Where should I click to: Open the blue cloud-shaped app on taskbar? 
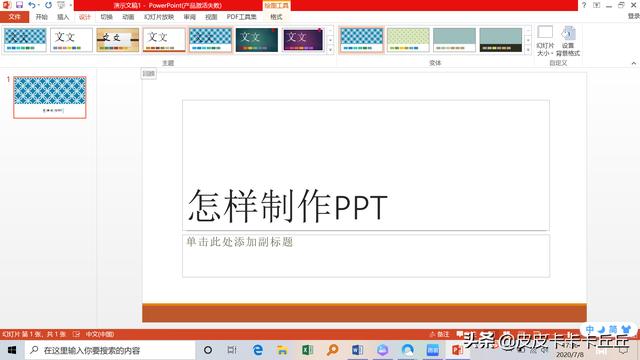[407, 350]
